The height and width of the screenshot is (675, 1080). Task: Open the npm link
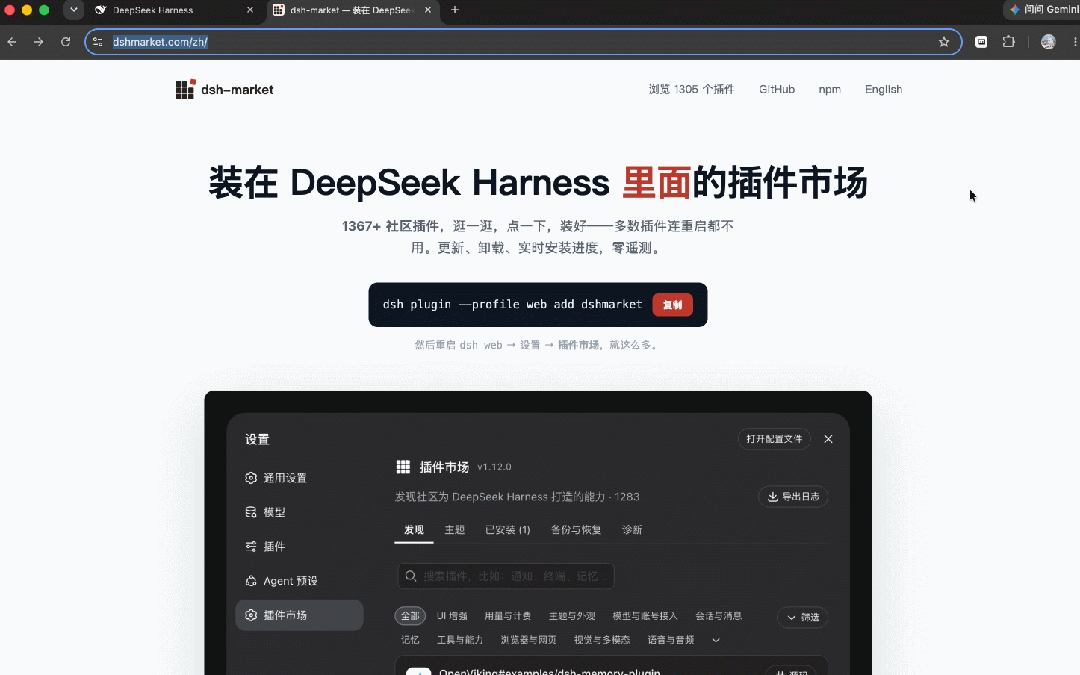(x=829, y=90)
